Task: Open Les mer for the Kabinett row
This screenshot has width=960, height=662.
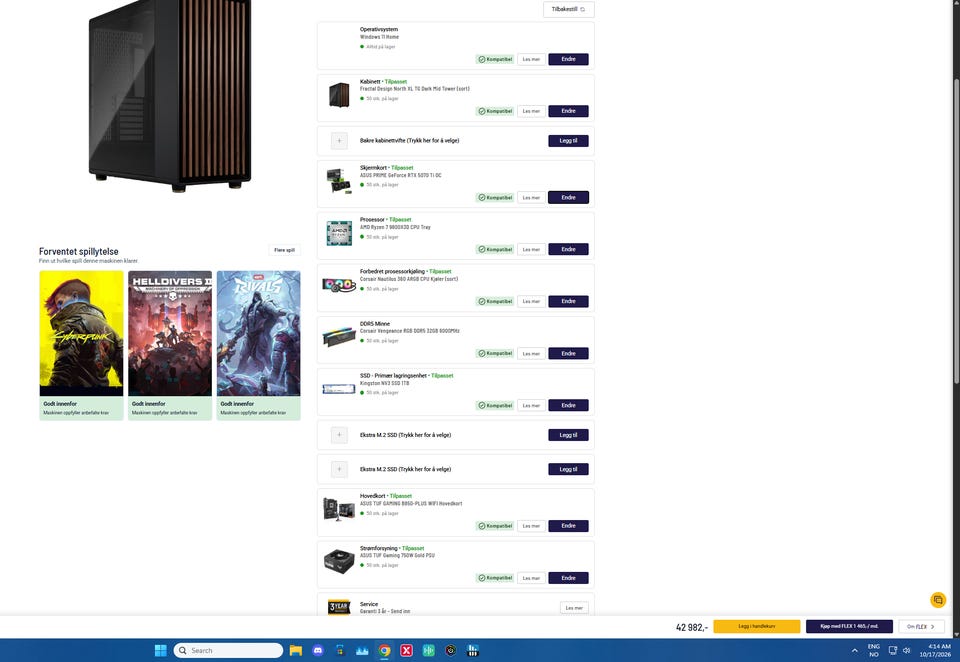Action: (531, 111)
